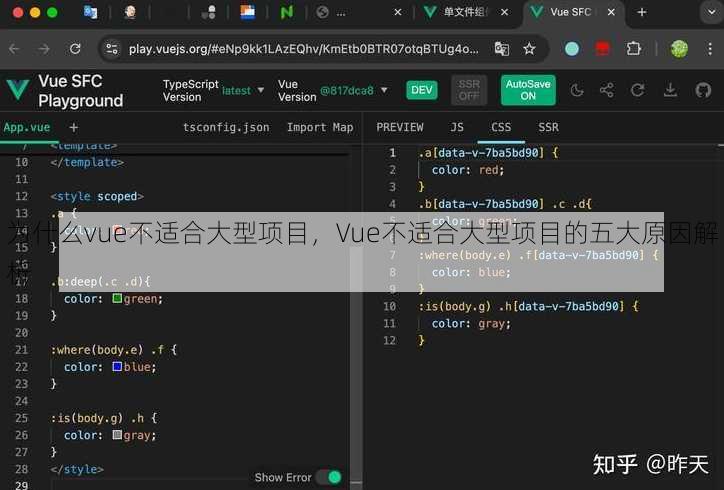Go forward in browser history
Screen dimensions: 724x490
[x=44, y=48]
